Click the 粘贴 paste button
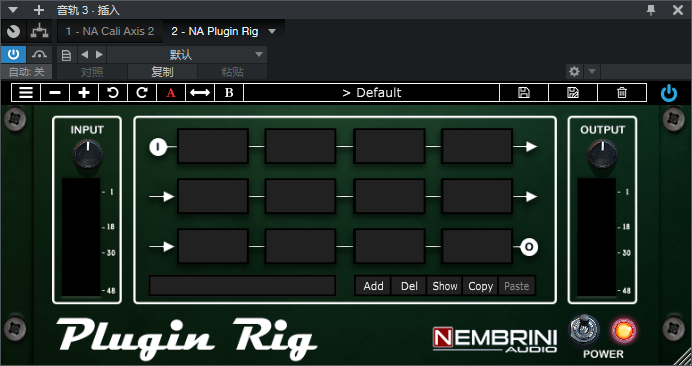 tap(232, 72)
